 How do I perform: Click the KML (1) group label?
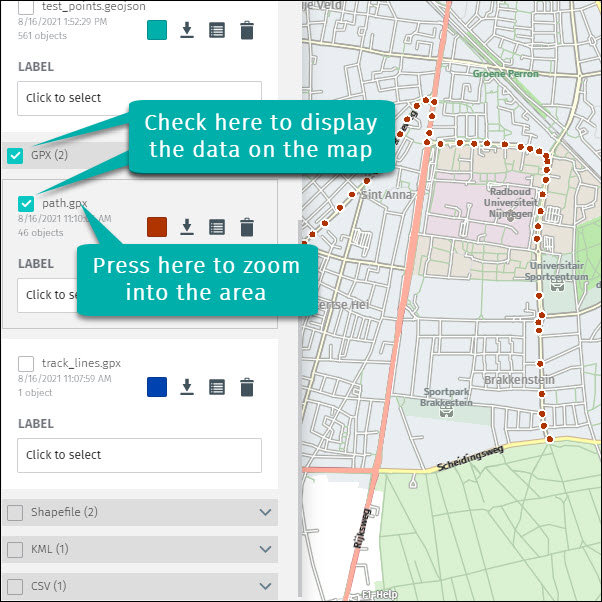click(50, 549)
